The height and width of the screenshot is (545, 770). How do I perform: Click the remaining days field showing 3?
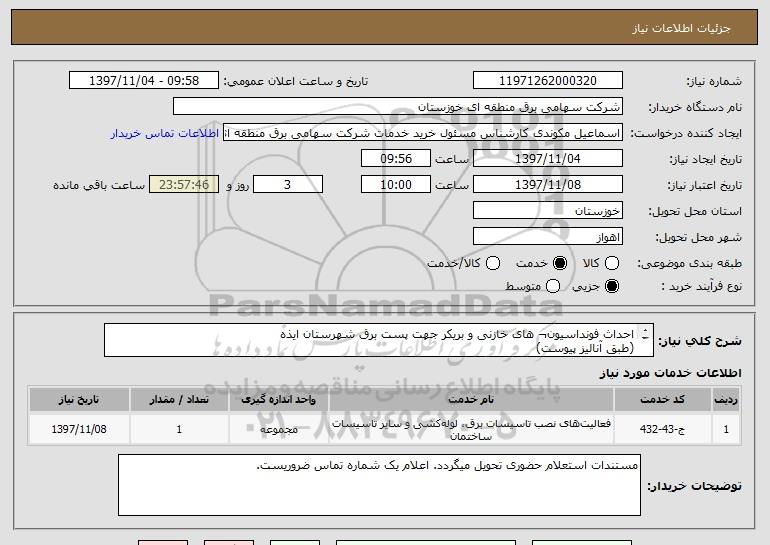(288, 185)
